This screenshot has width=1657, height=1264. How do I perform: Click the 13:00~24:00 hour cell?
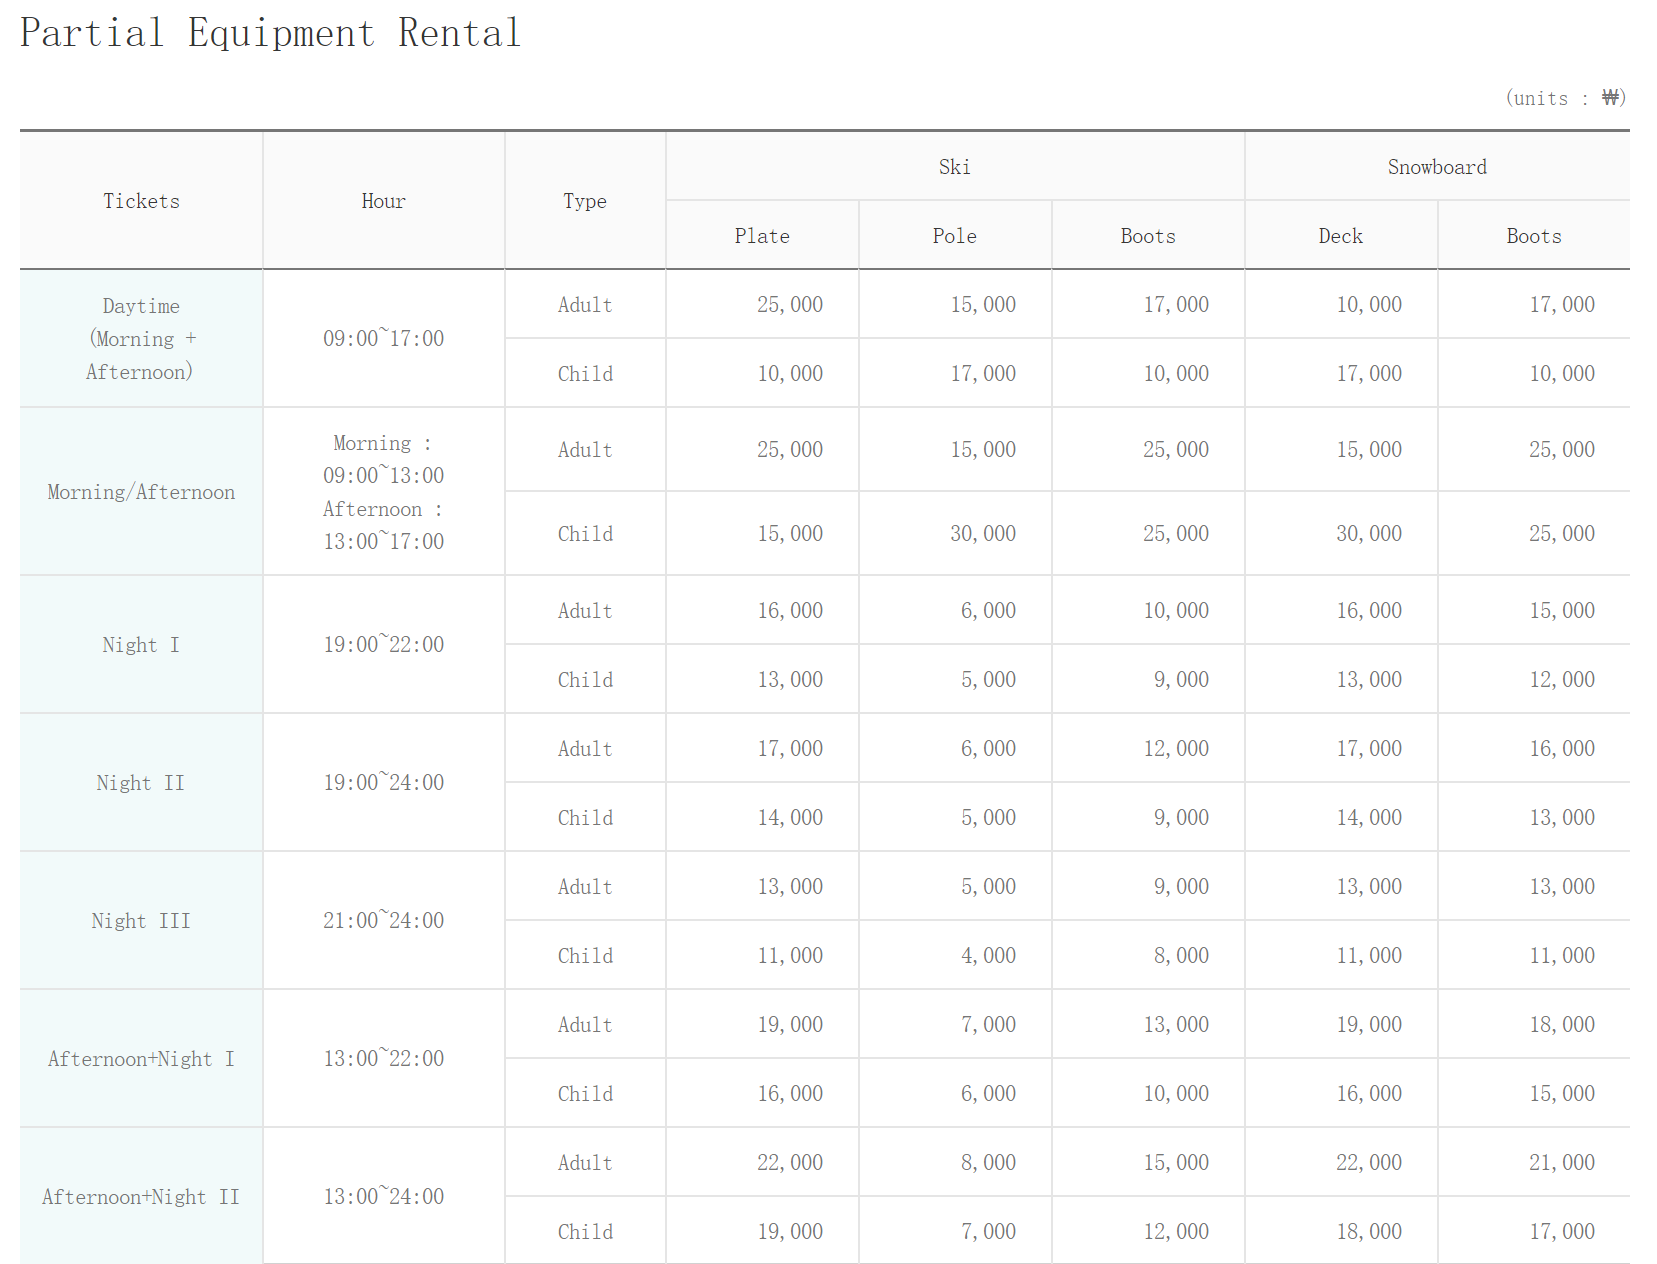click(x=383, y=1197)
